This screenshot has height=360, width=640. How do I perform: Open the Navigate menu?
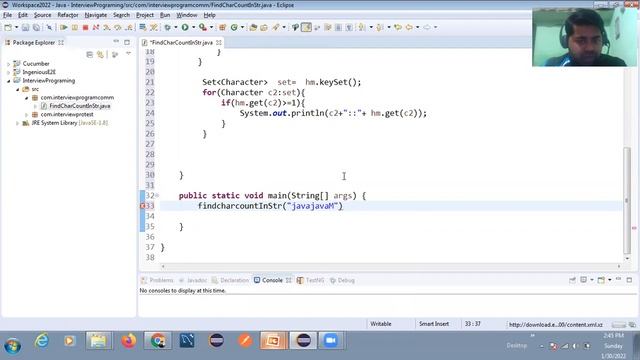point(96,15)
